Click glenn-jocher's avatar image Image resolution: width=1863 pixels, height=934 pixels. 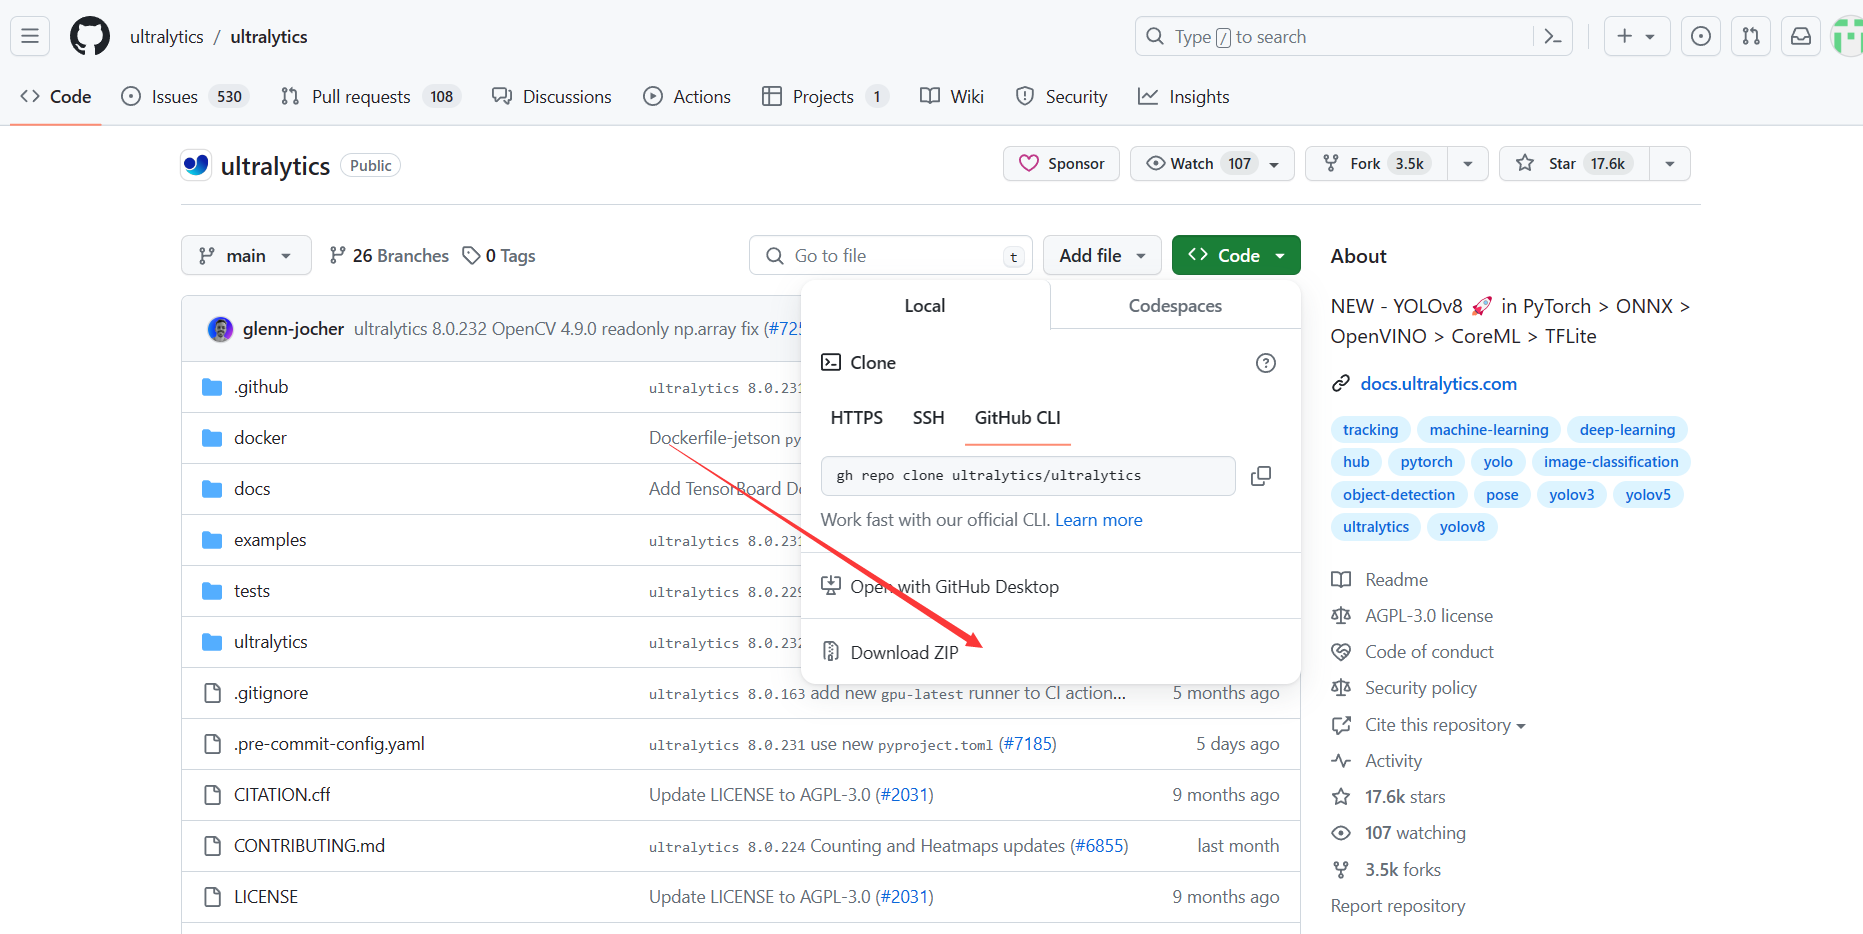[220, 329]
